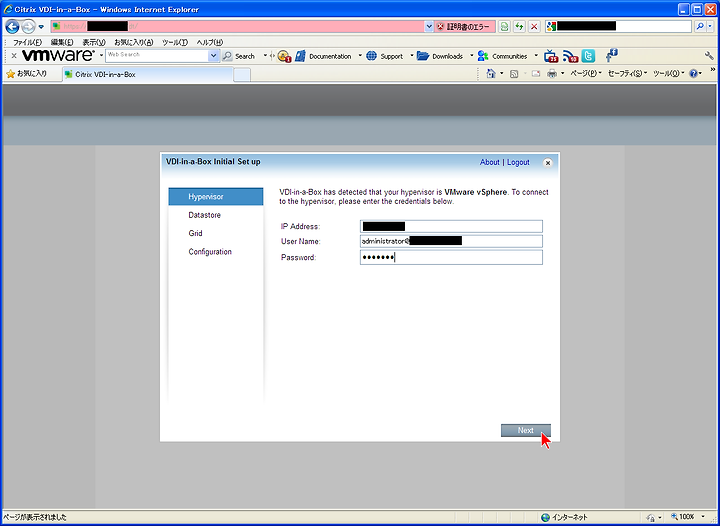This screenshot has height=526, width=720.
Task: Open the 編集(E) menu
Action: (62, 42)
